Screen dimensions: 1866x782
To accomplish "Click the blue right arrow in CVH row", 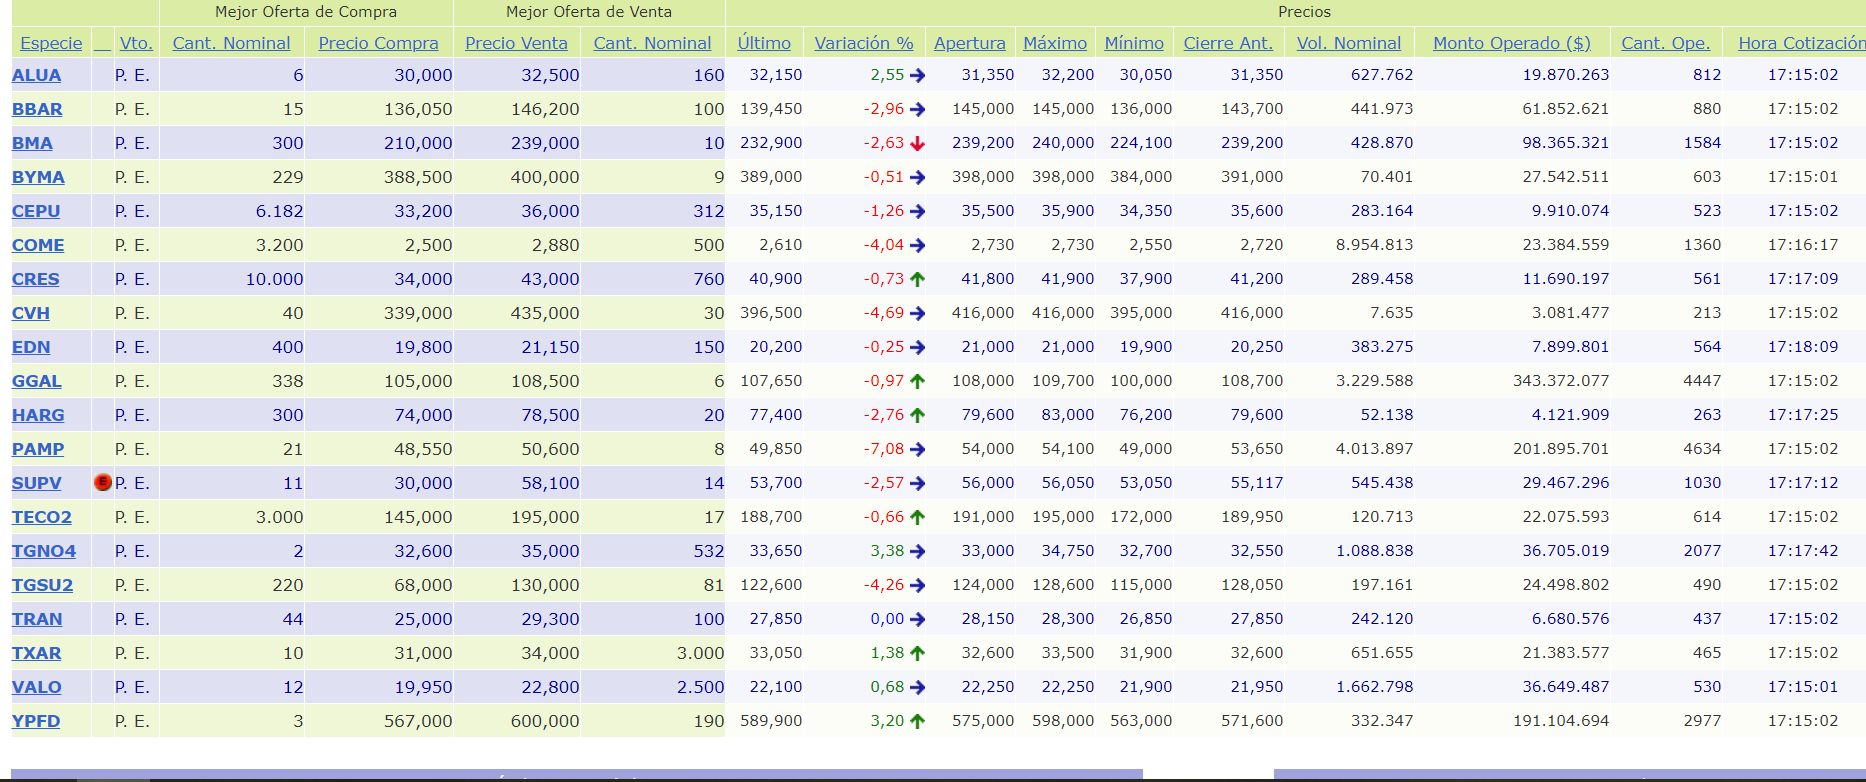I will pyautogui.click(x=918, y=313).
